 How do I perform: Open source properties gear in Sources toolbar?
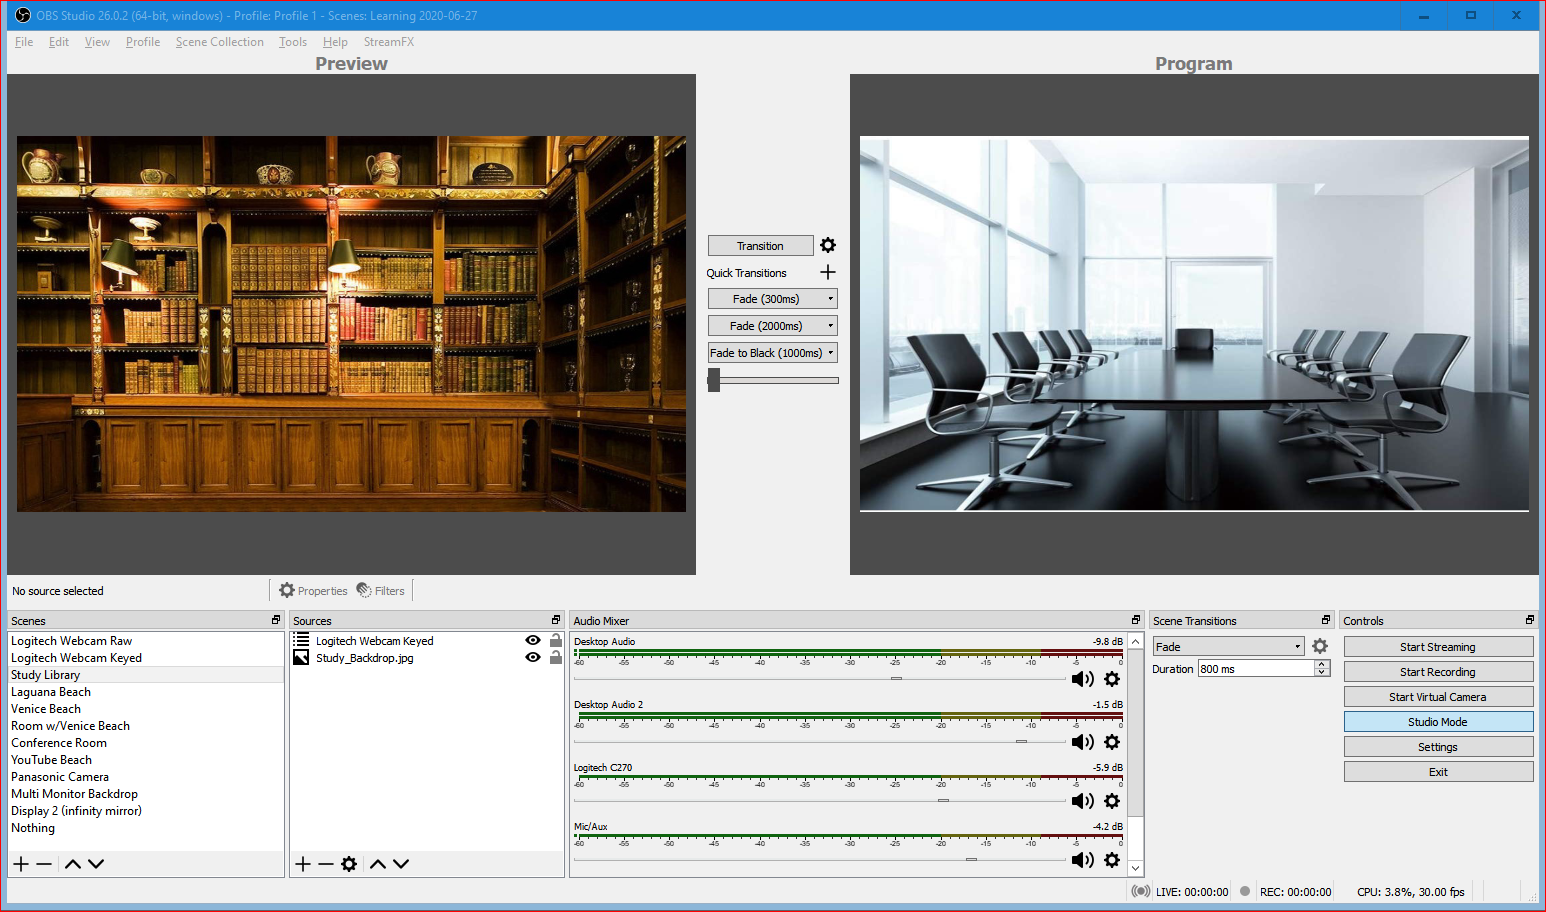(348, 863)
